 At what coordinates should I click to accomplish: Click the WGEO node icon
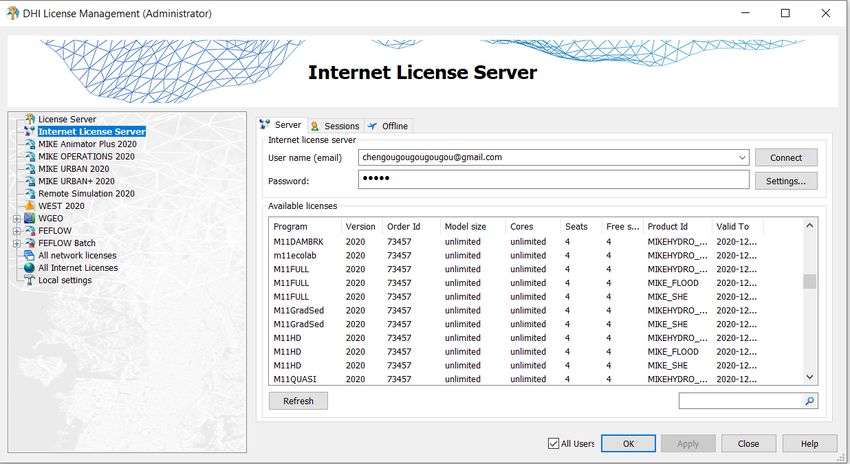coord(30,218)
